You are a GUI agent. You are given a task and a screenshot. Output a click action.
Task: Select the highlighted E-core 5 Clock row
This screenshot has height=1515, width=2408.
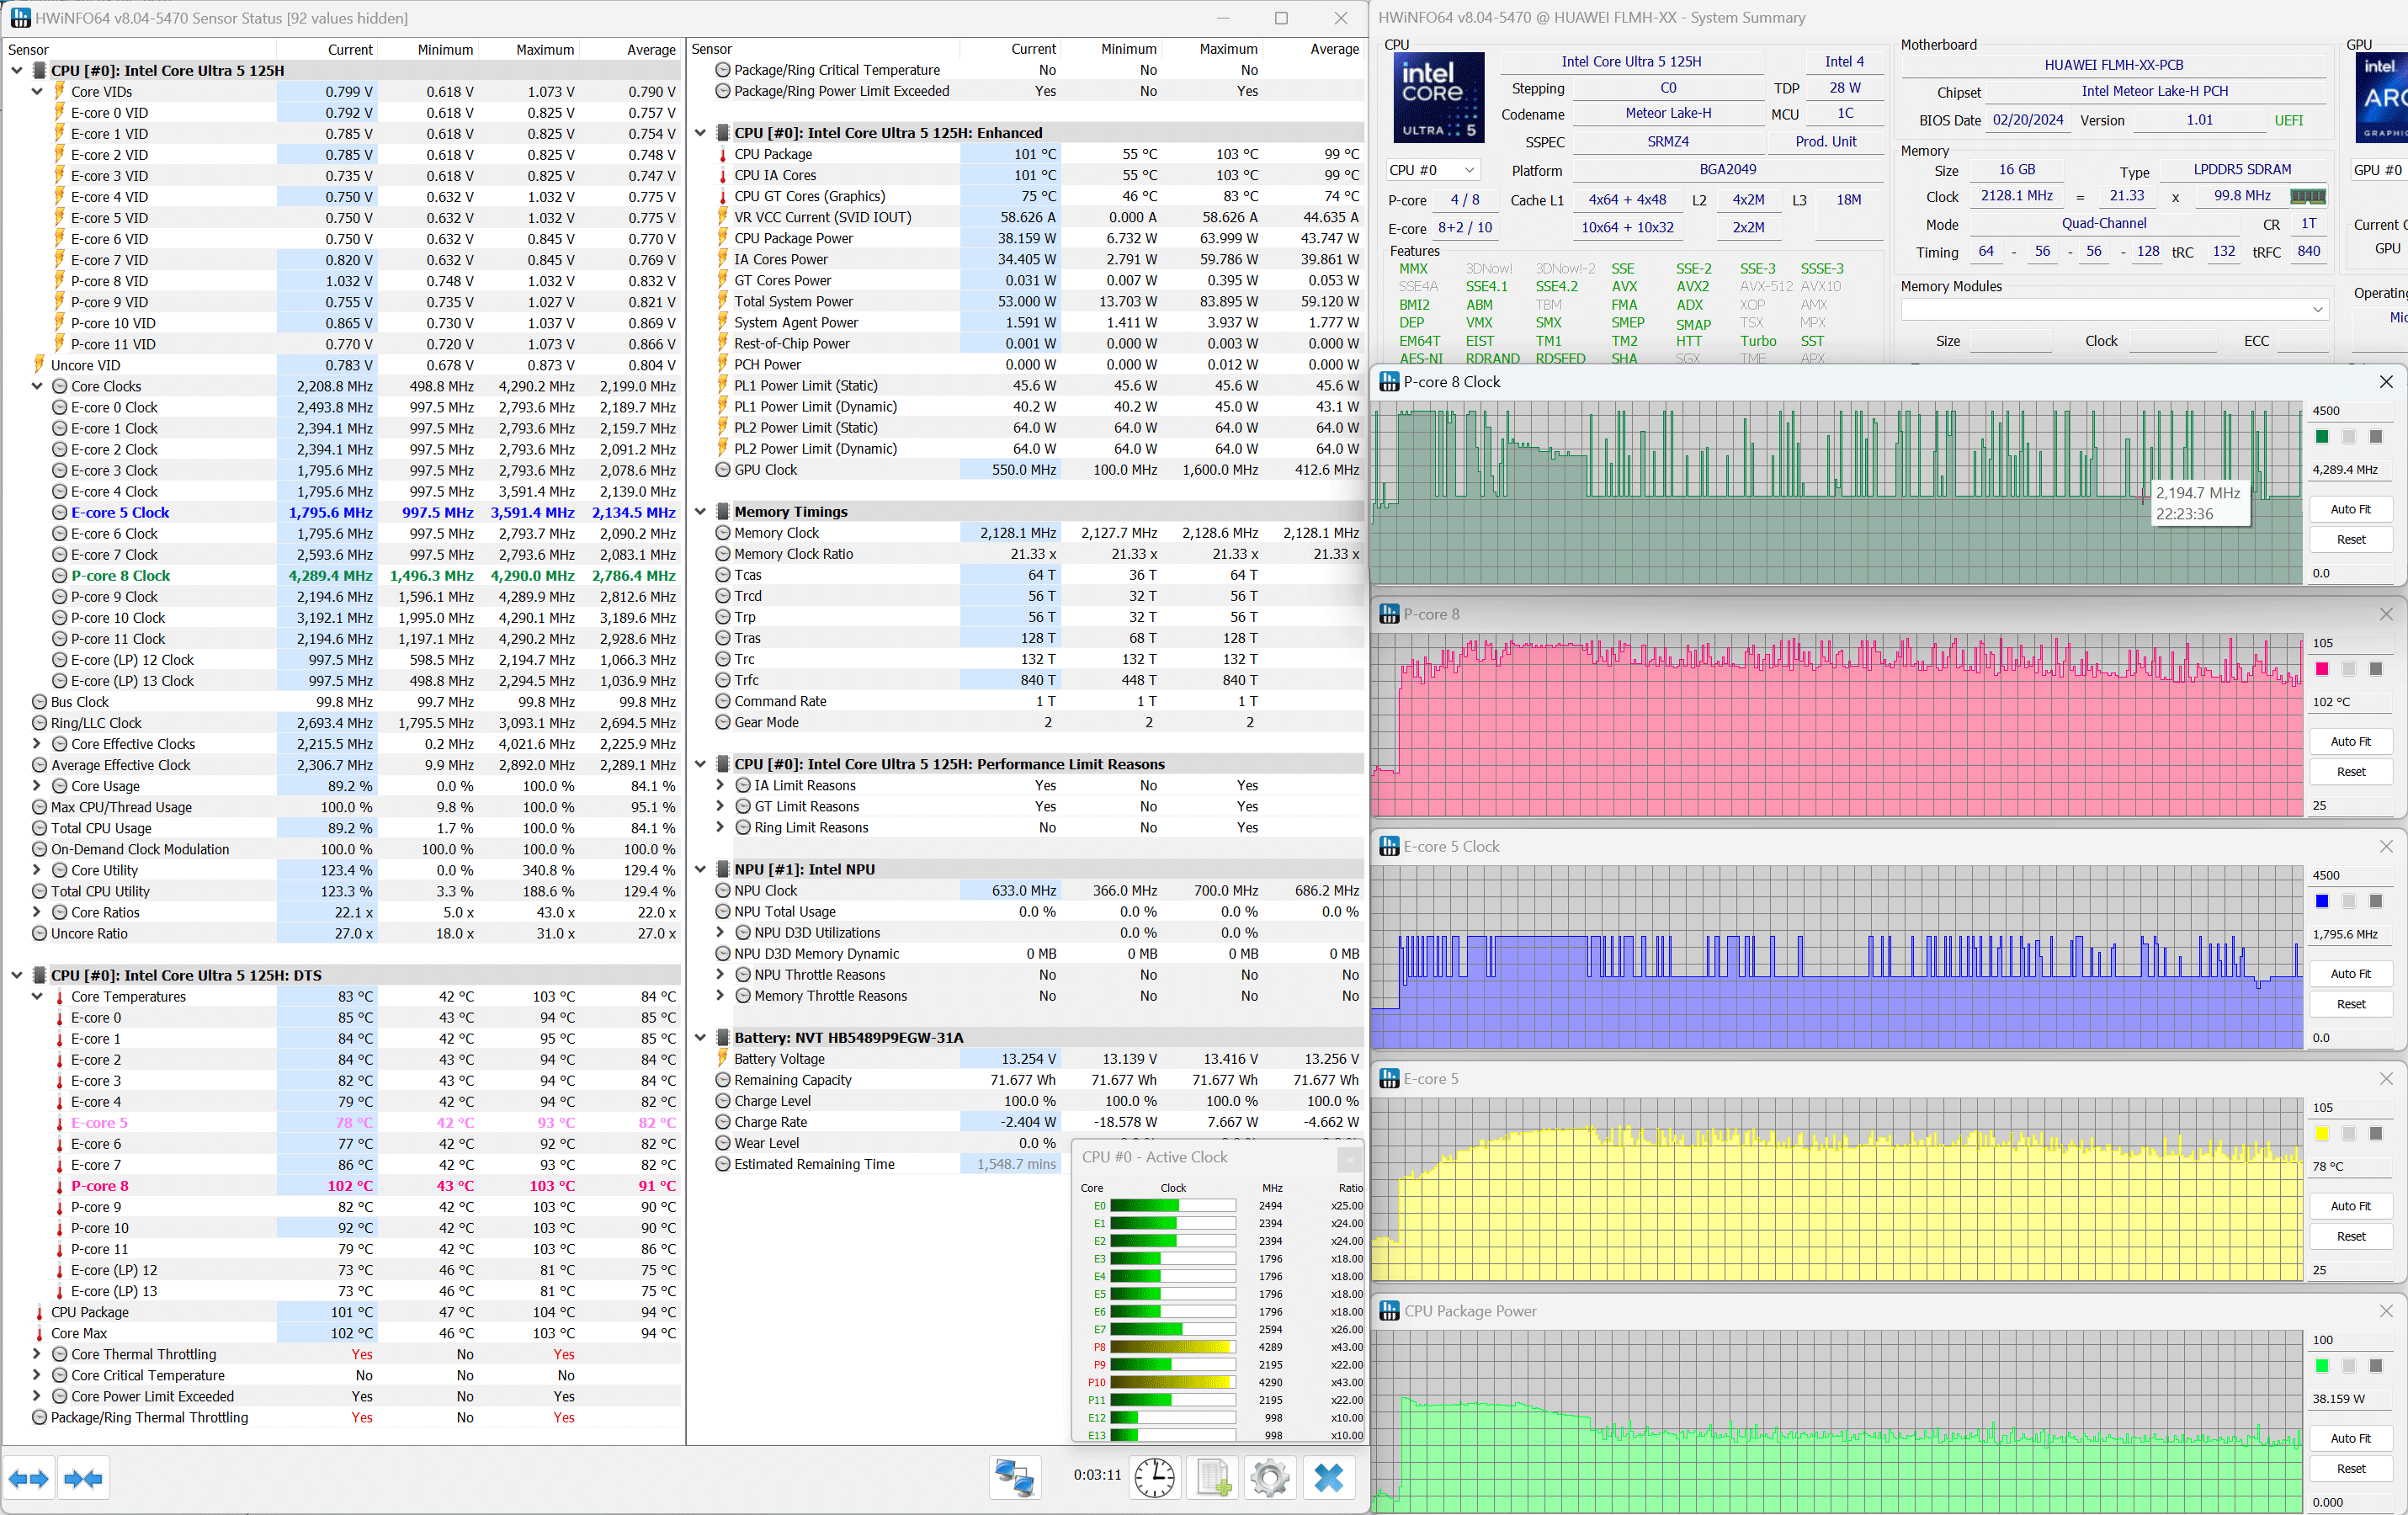340,513
